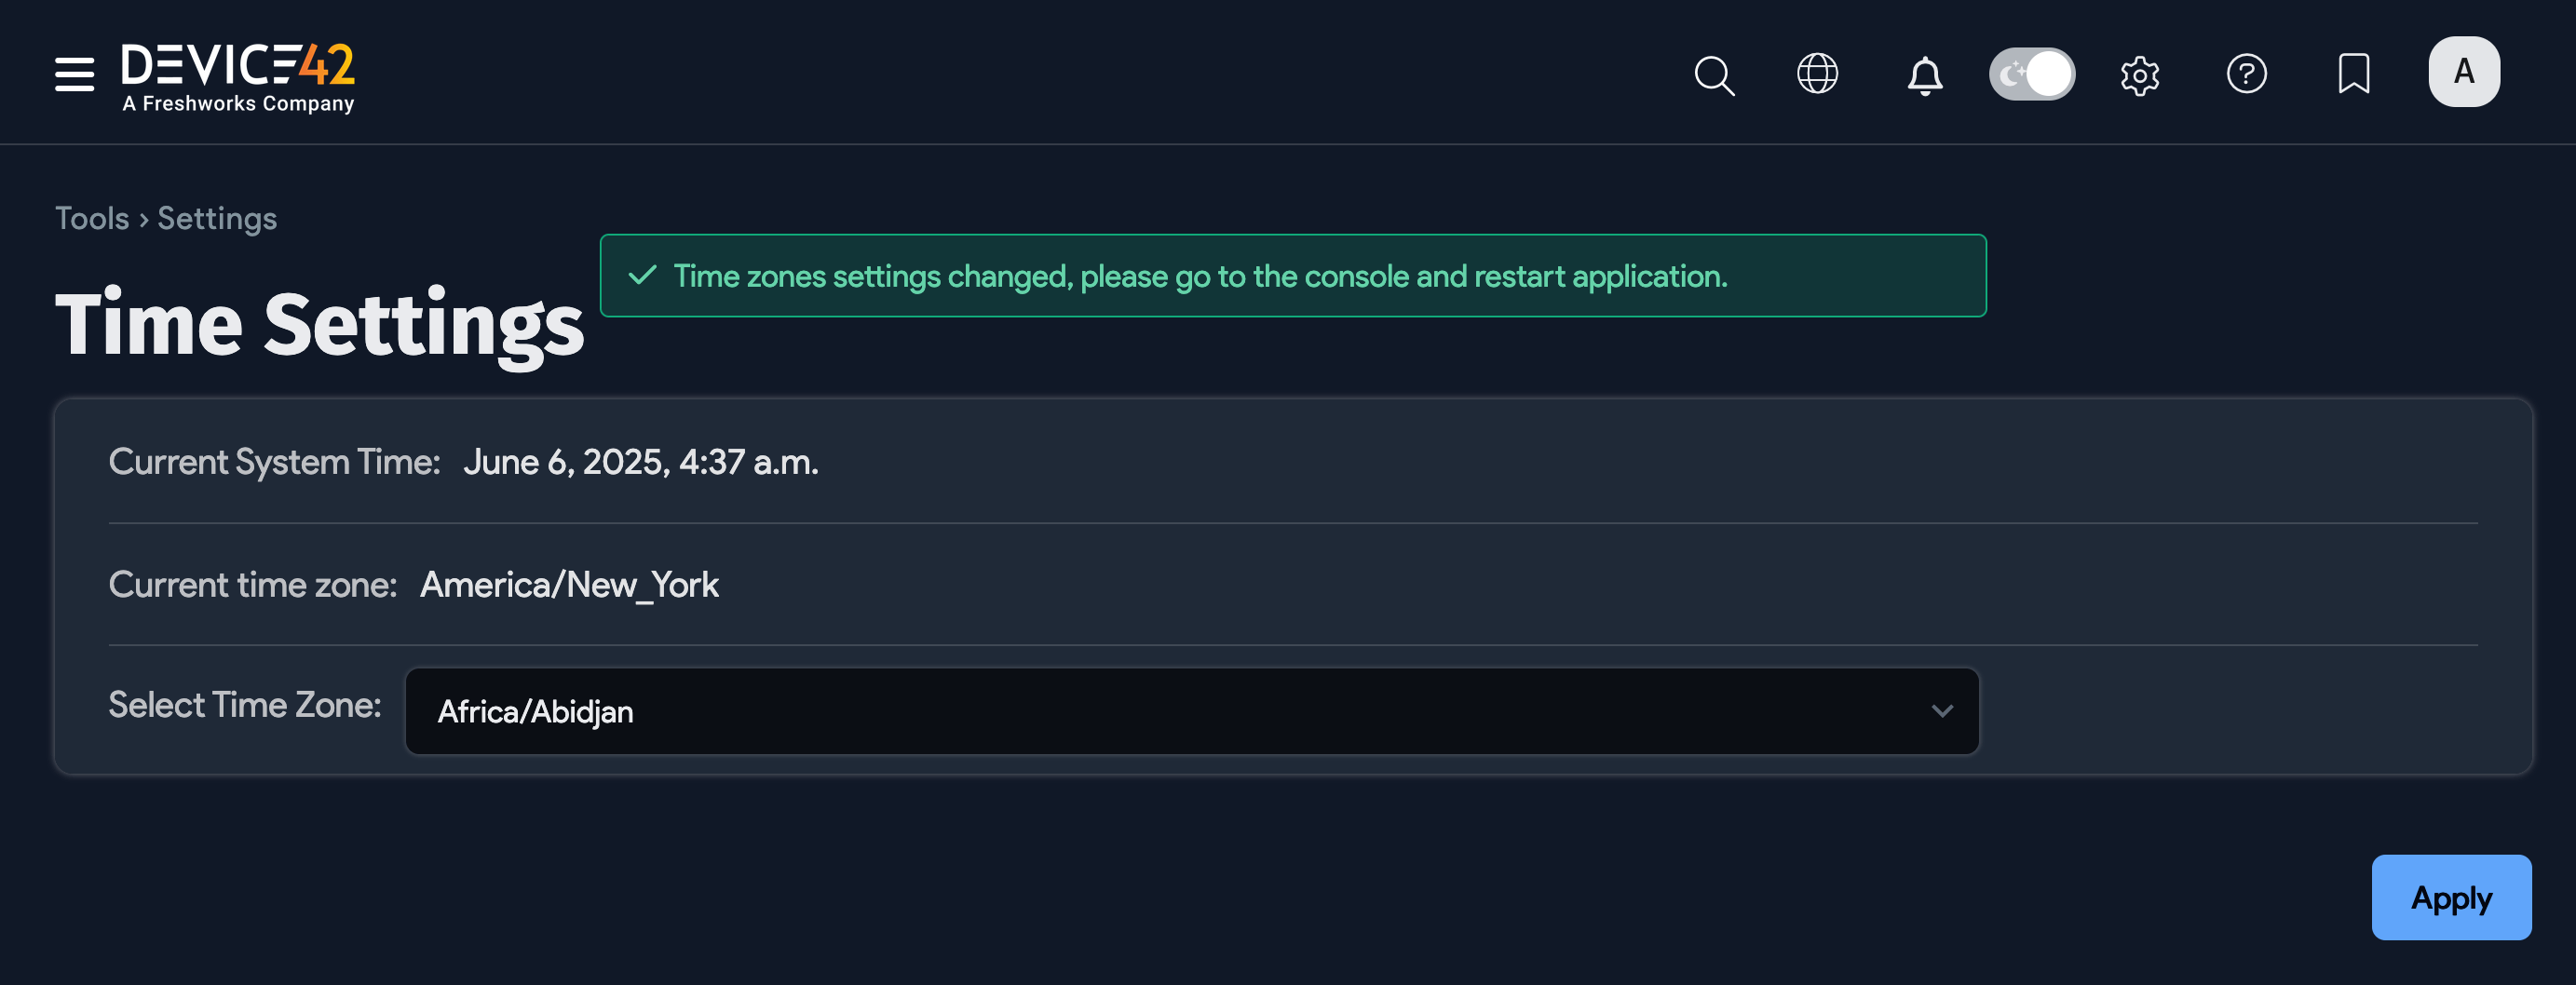Open the language globe icon
This screenshot has height=985, width=2576.
[x=1818, y=73]
